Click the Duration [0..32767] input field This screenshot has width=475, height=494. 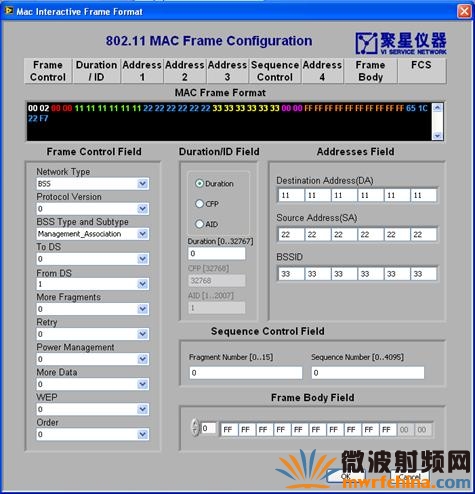click(217, 253)
